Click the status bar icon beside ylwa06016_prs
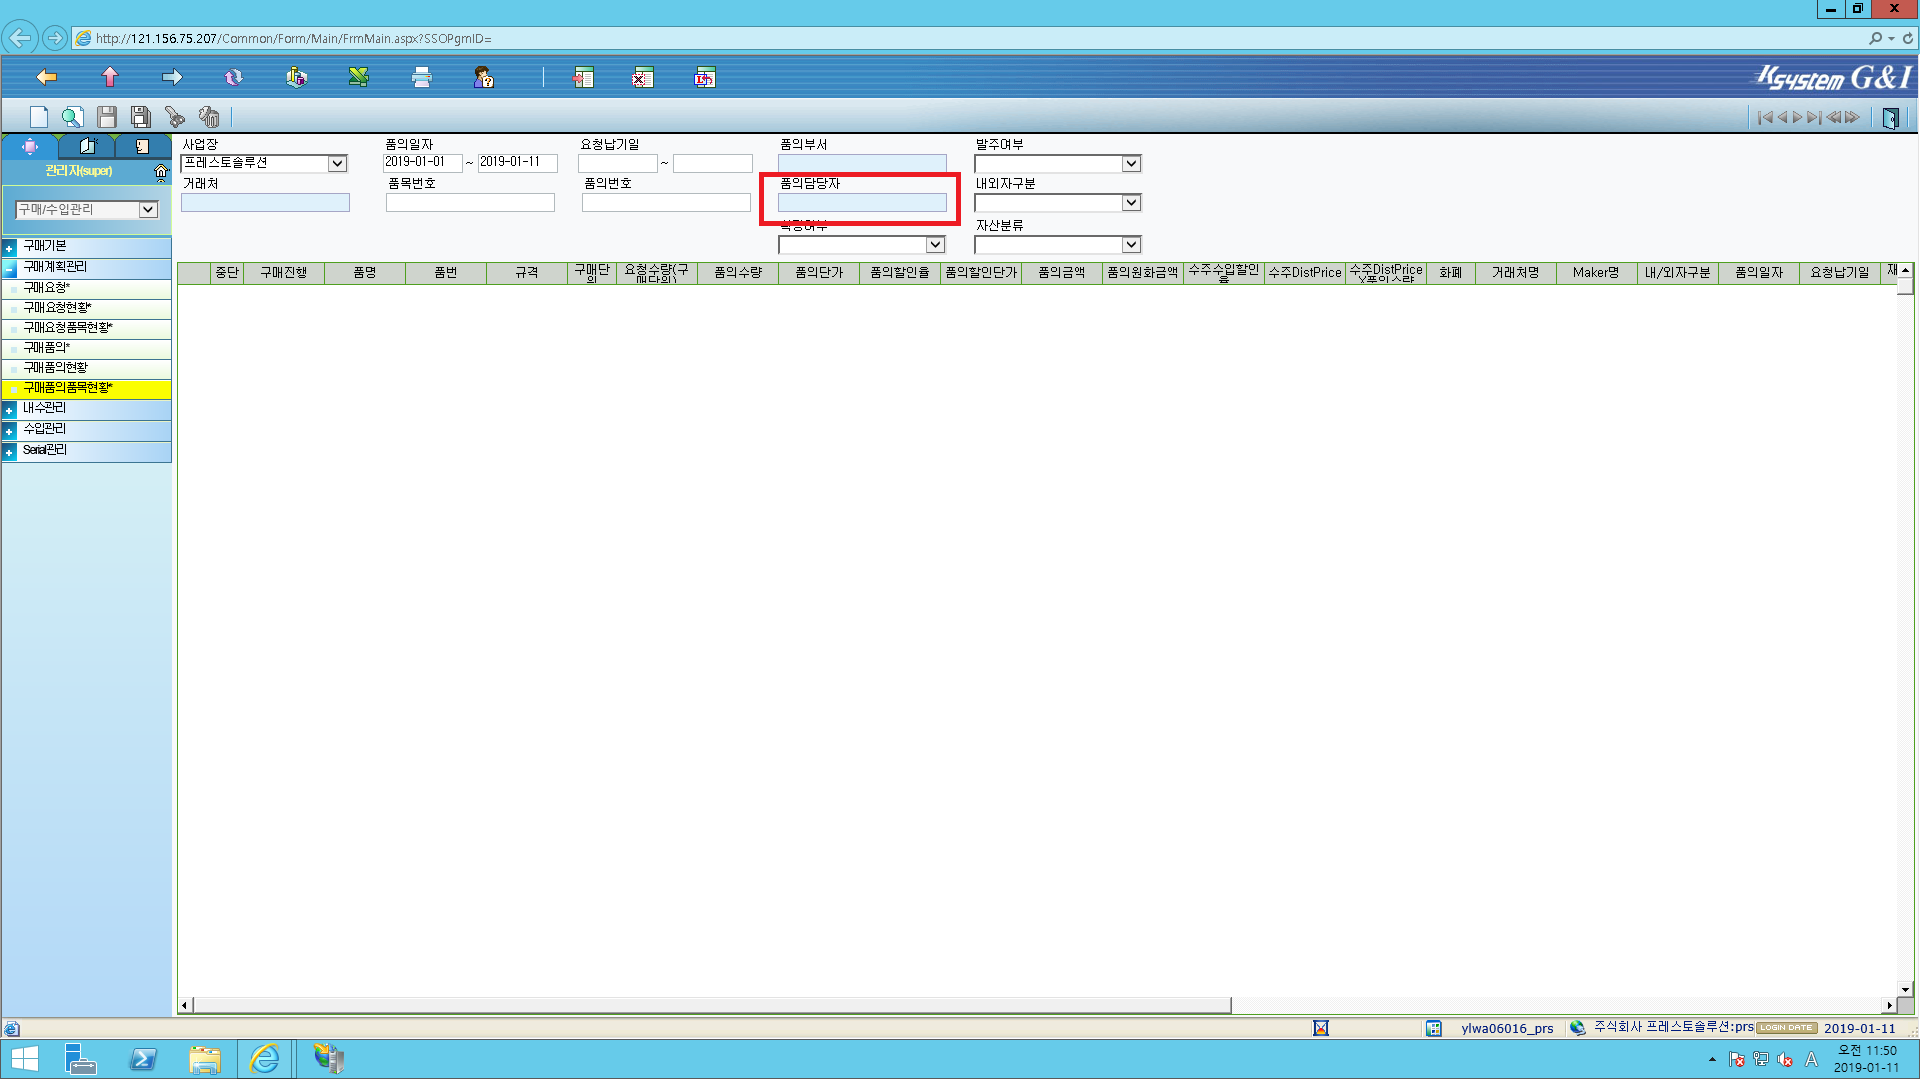1920x1080 pixels. click(x=1434, y=1028)
